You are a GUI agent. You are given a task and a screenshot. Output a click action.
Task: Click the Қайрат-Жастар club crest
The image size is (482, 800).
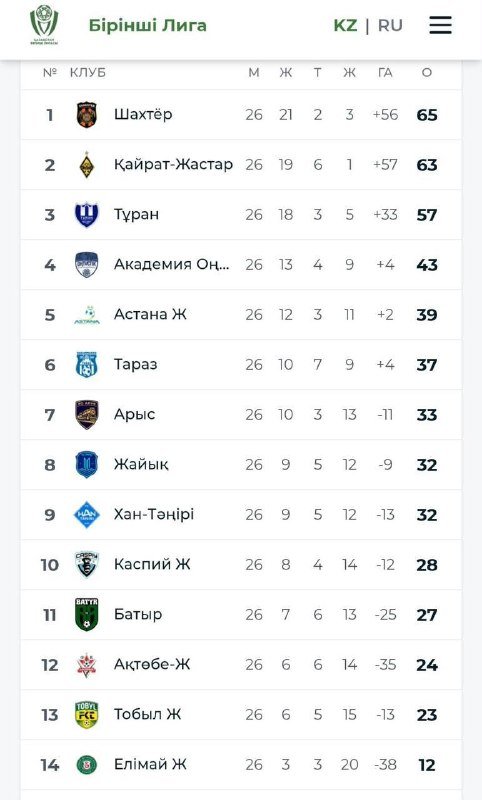click(x=87, y=165)
